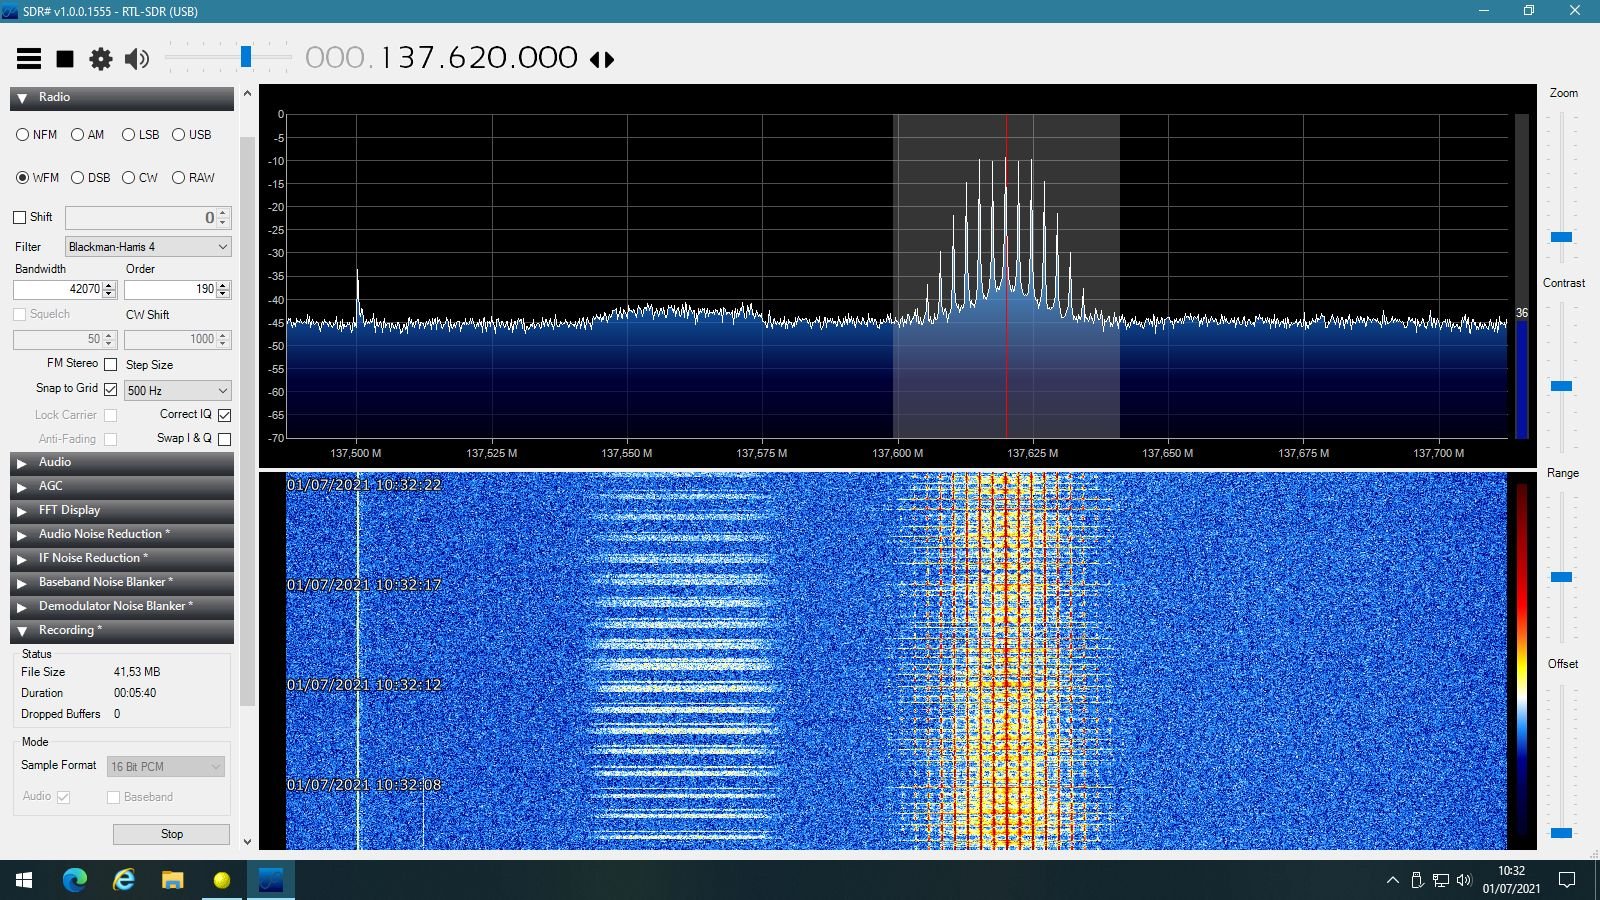This screenshot has width=1600, height=900.
Task: Collapse the Radio panel
Action: (122, 98)
